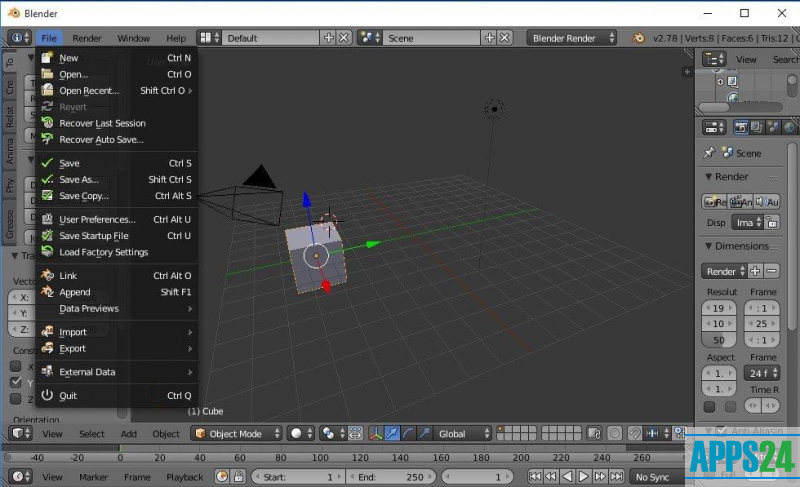
Task: Open the pivot point selector
Action: point(333,433)
